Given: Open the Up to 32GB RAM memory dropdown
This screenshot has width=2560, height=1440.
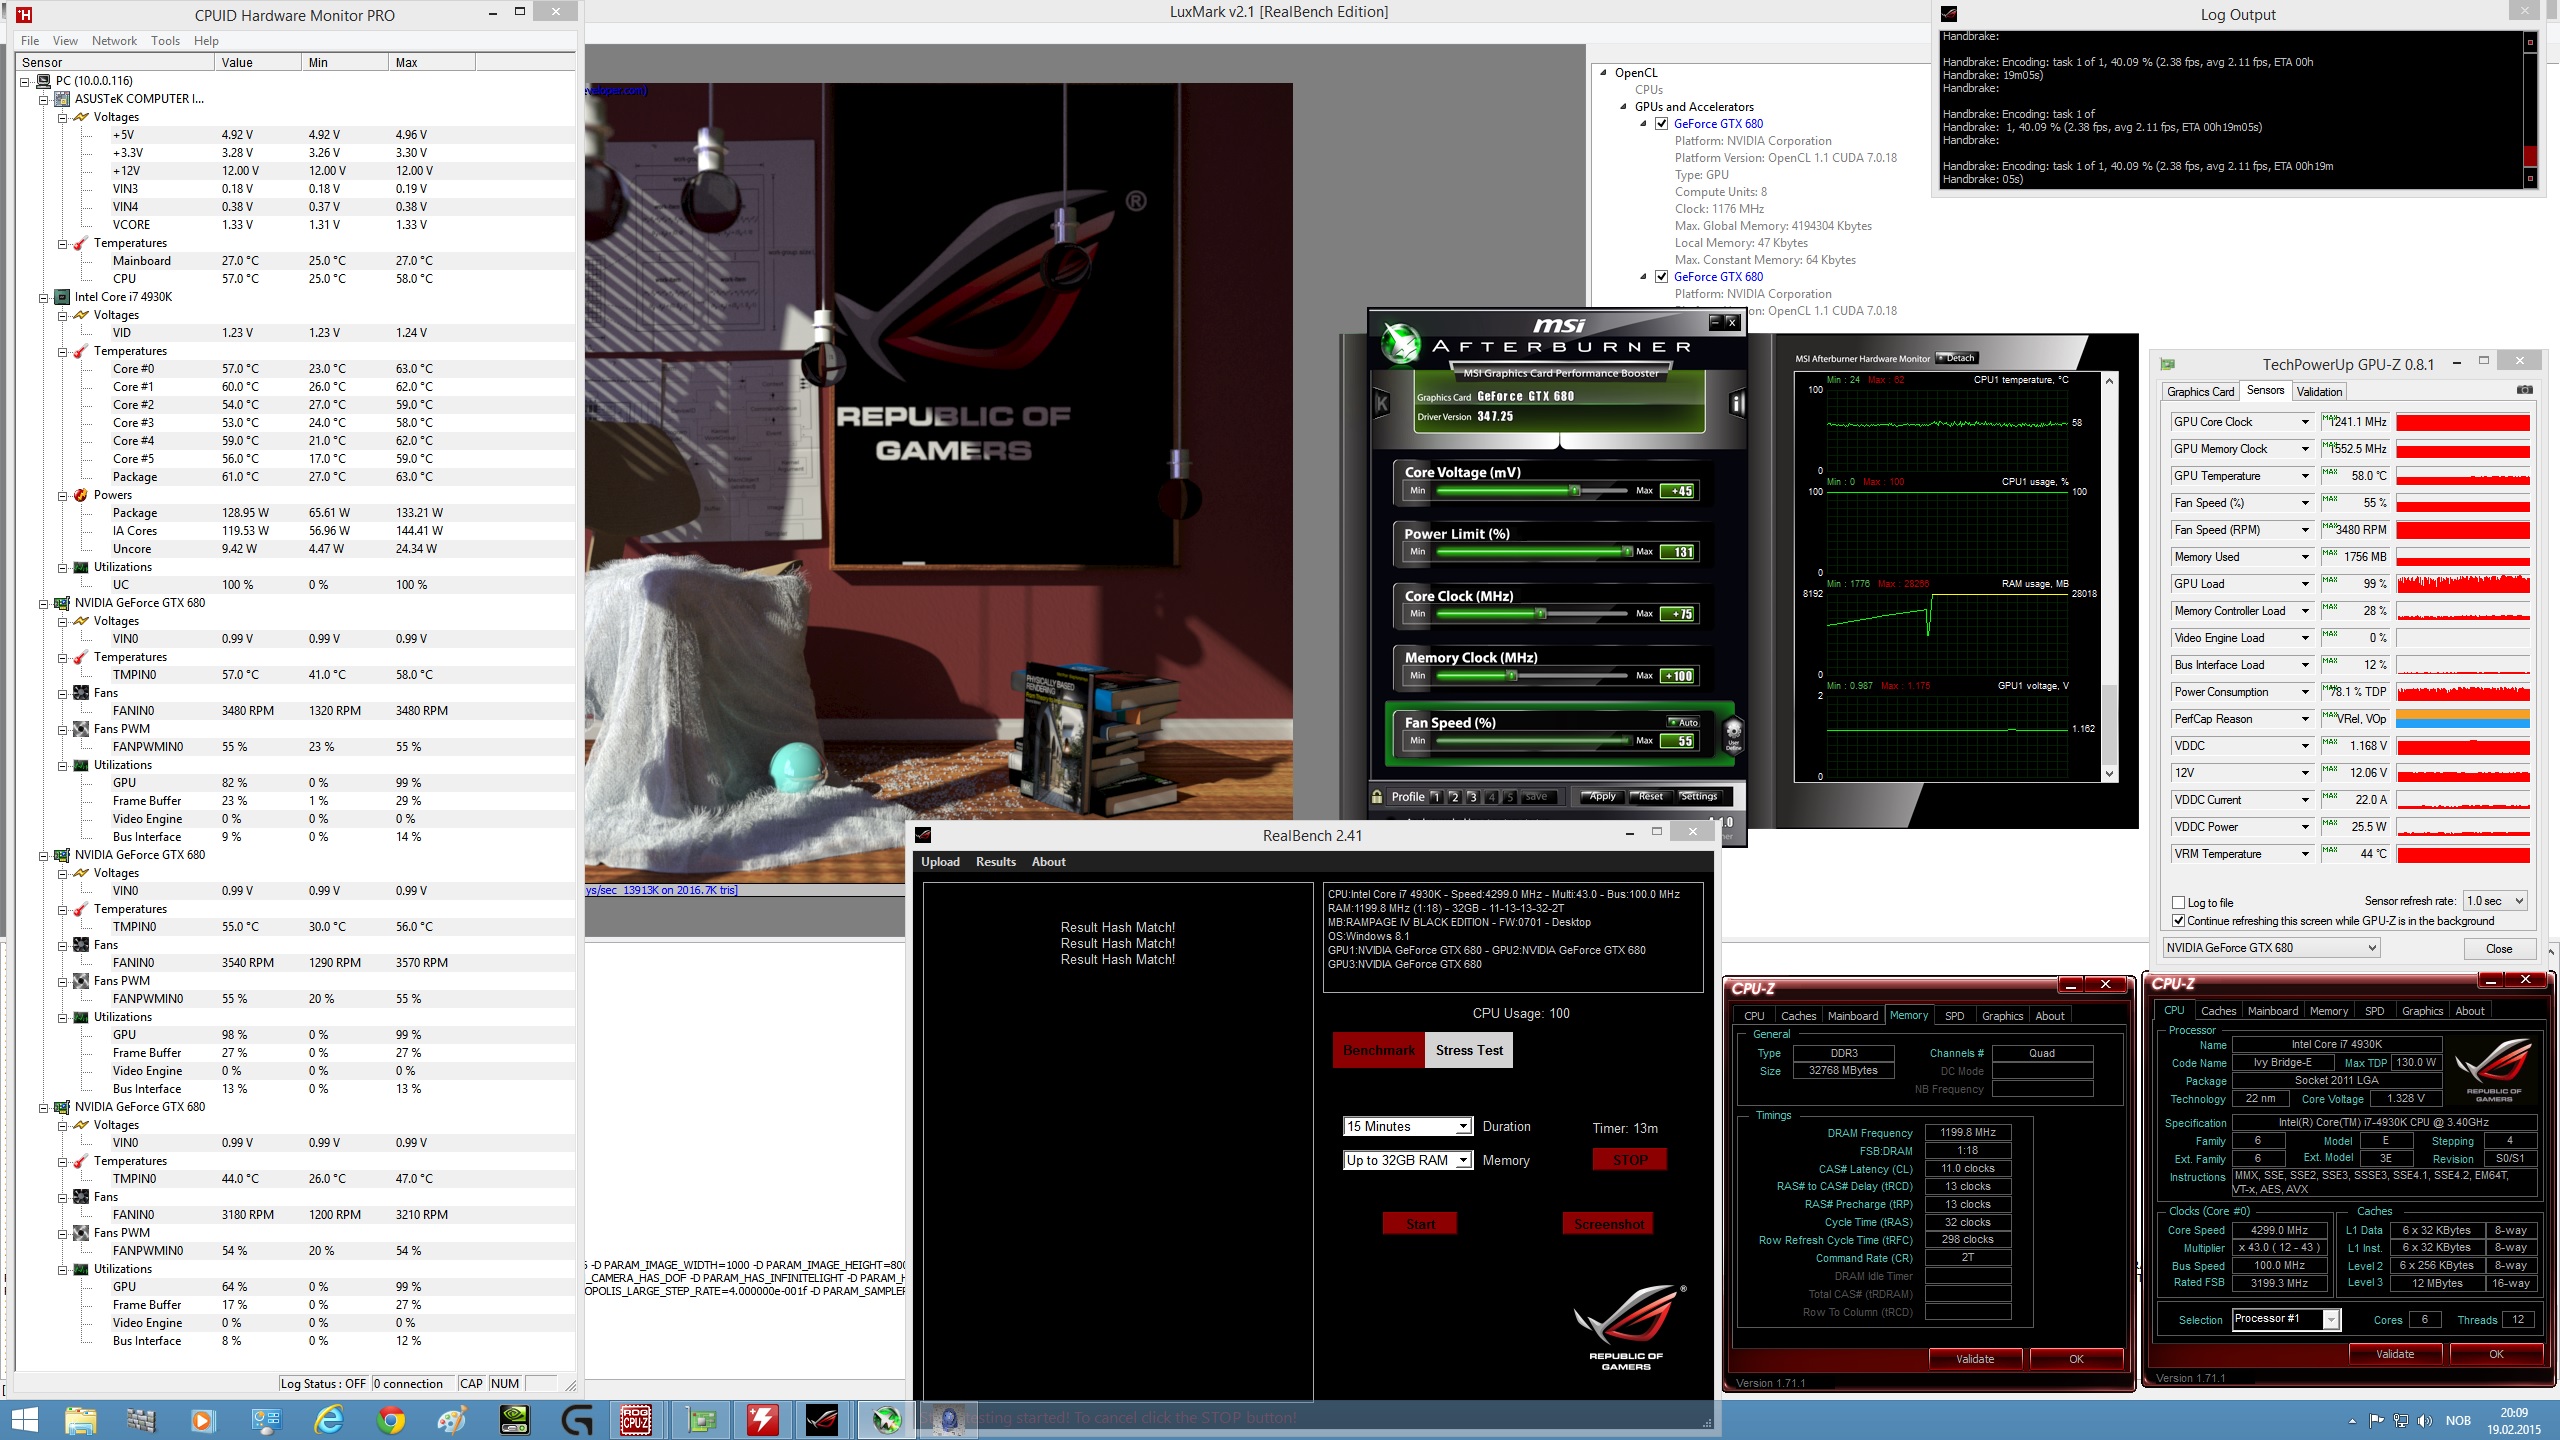Looking at the screenshot, I should click(x=1407, y=1160).
